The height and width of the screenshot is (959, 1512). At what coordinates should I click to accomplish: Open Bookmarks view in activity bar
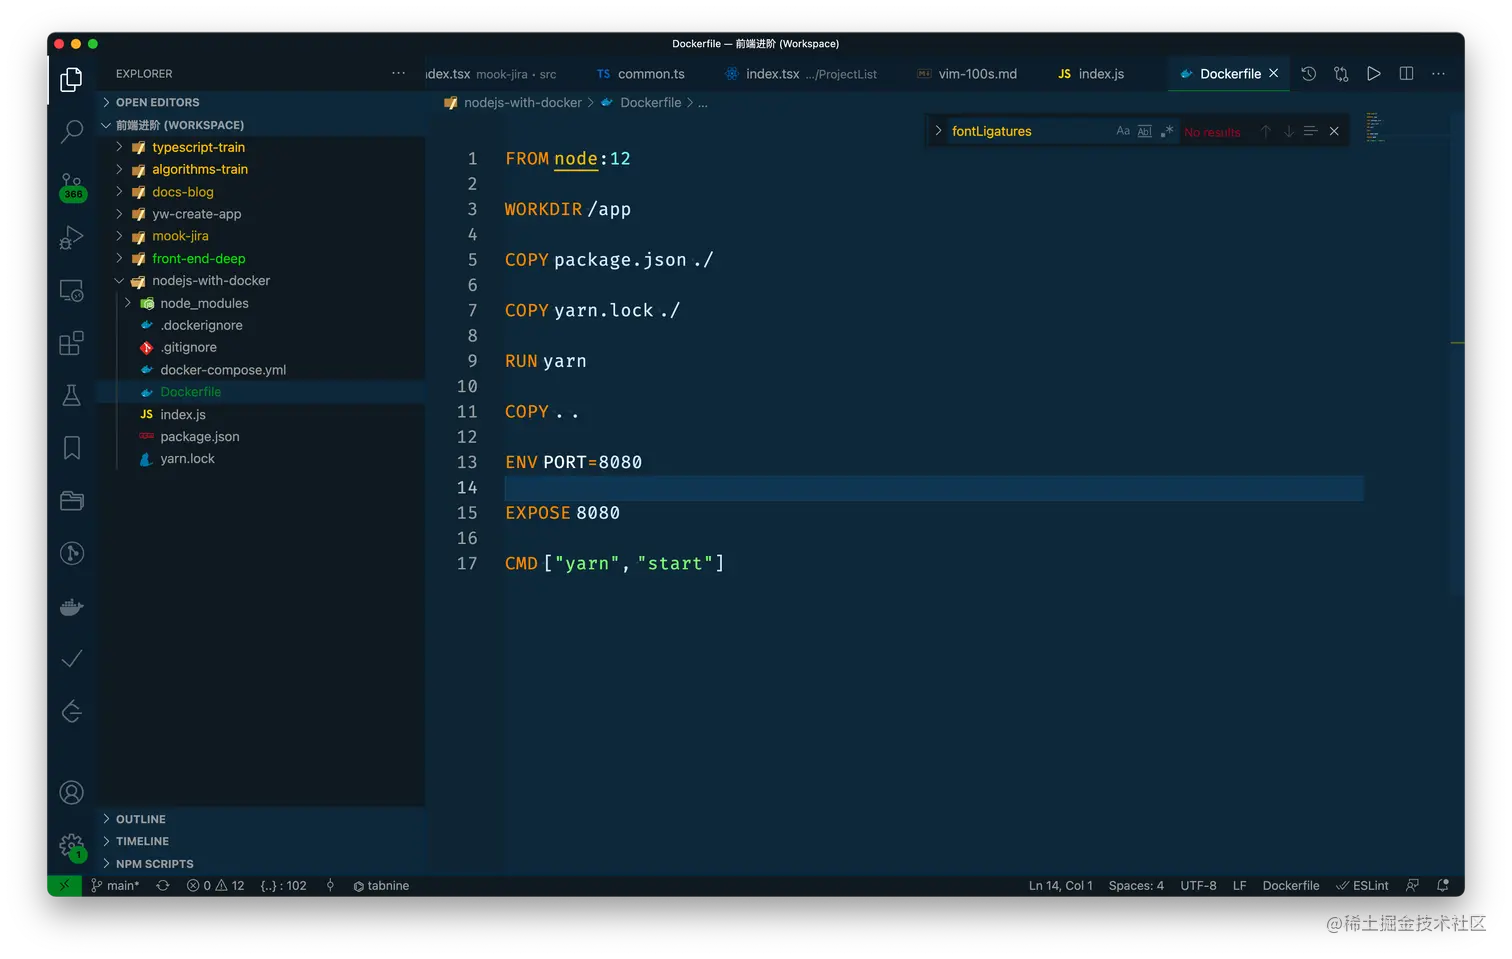pyautogui.click(x=71, y=448)
